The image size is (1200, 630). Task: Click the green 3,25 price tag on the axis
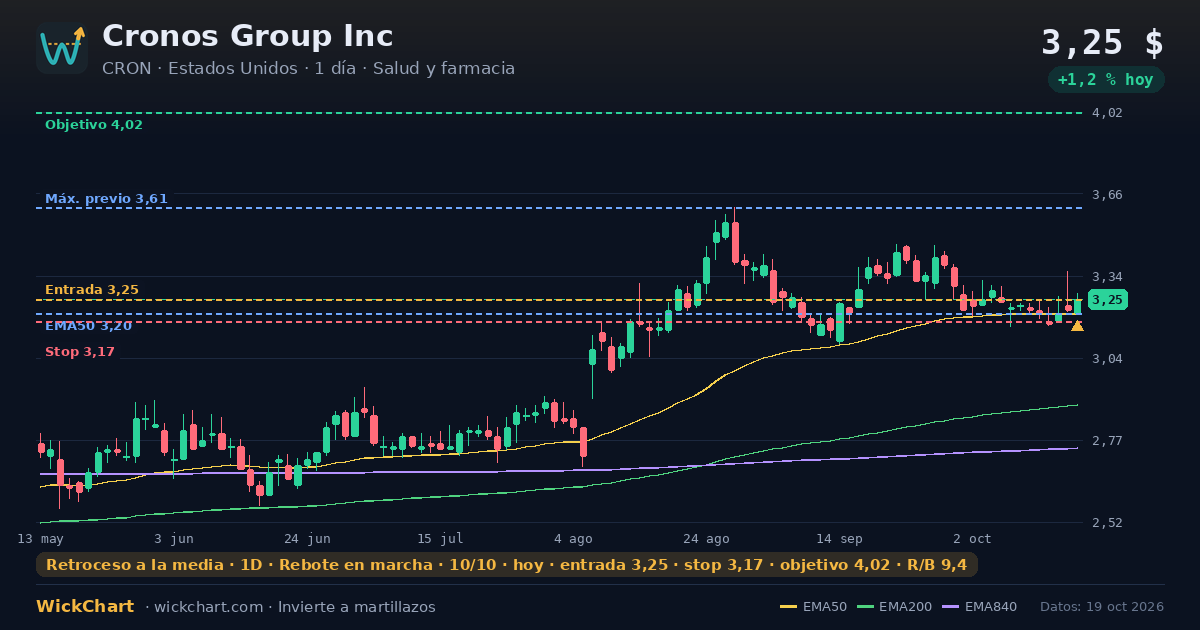[1108, 300]
